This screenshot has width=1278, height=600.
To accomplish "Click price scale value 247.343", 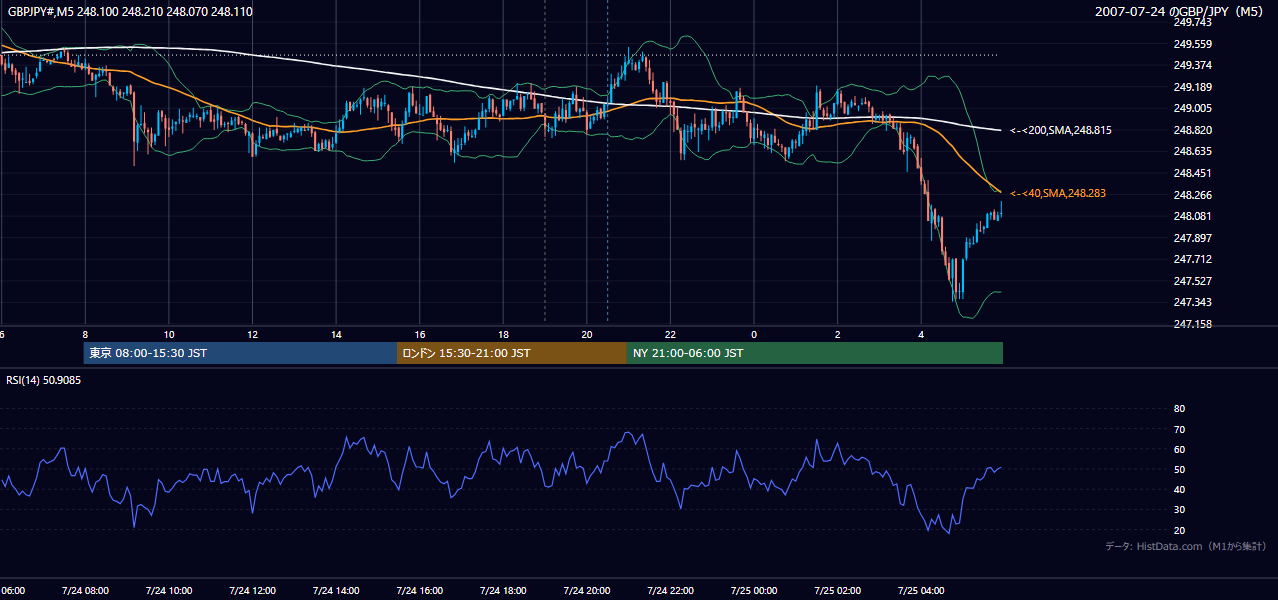I will [1192, 302].
